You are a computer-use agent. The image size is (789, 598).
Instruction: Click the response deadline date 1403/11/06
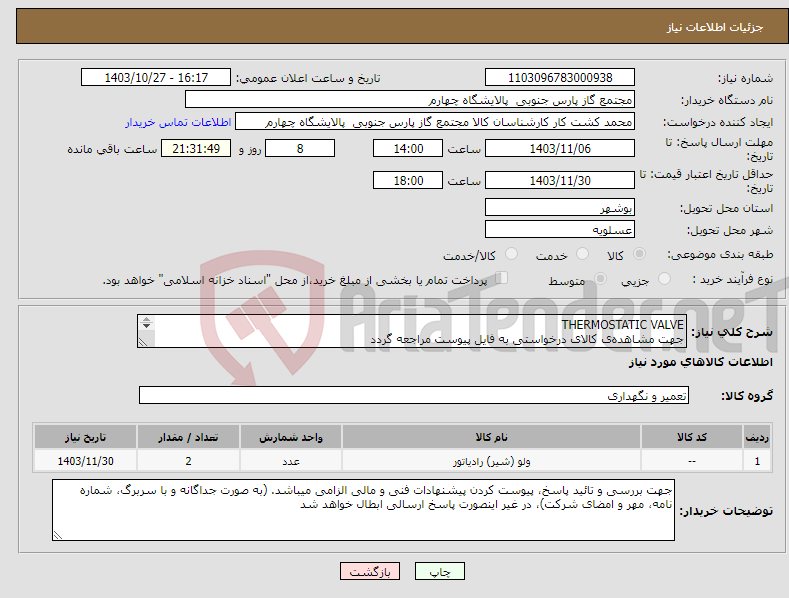click(560, 148)
